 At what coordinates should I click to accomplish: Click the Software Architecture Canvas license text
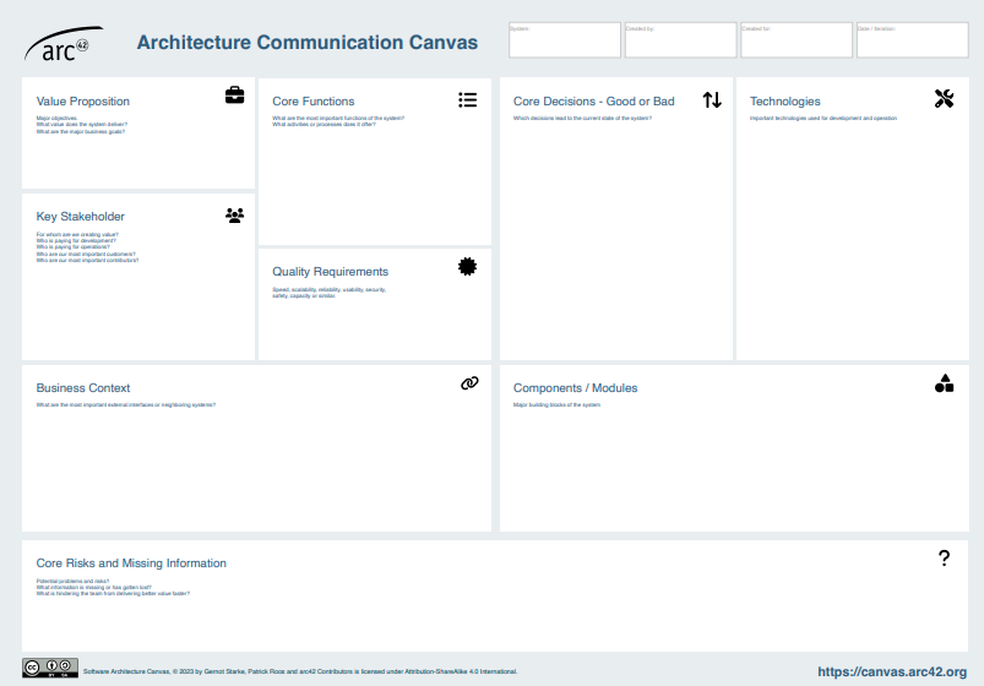point(300,672)
